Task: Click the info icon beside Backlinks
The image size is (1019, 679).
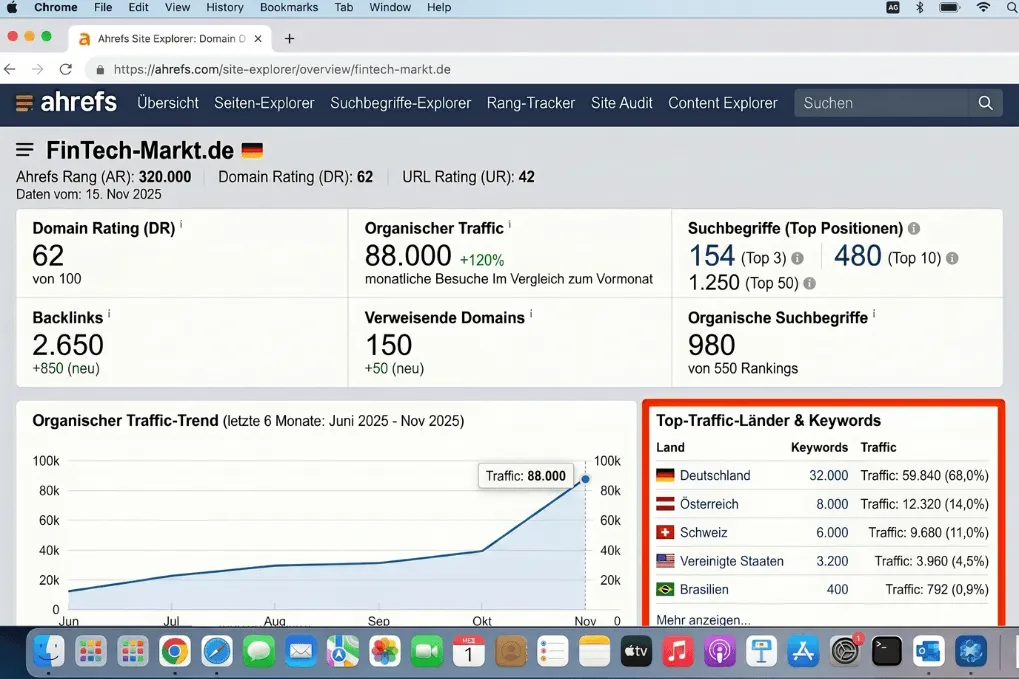Action: [109, 314]
